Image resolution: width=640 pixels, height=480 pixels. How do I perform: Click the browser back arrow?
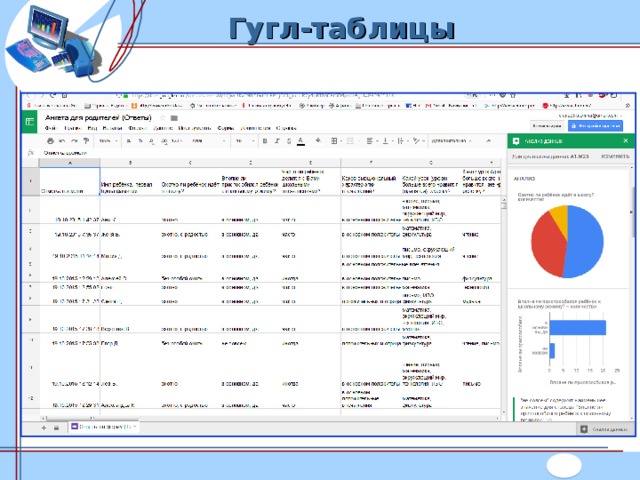pos(29,96)
